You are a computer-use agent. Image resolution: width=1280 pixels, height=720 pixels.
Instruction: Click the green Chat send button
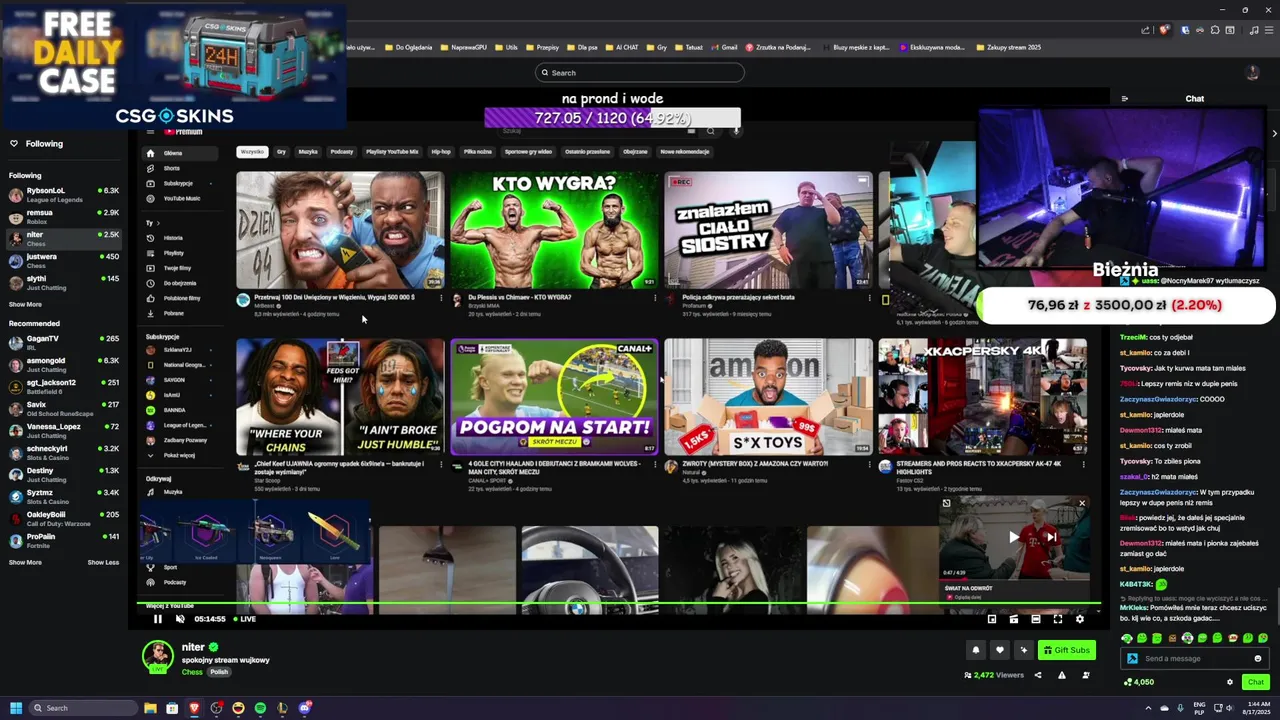coord(1256,682)
